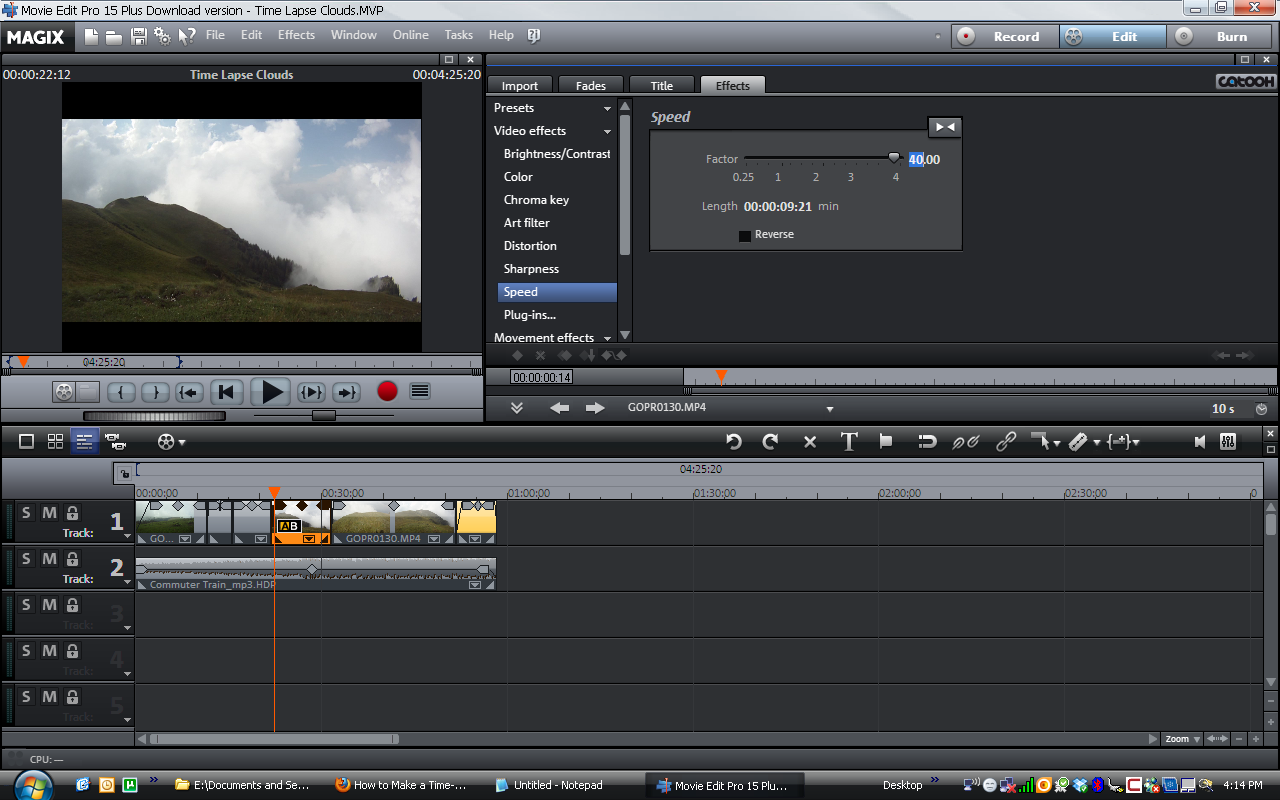Select the Sharpness effect
This screenshot has width=1280, height=800.
pos(531,268)
